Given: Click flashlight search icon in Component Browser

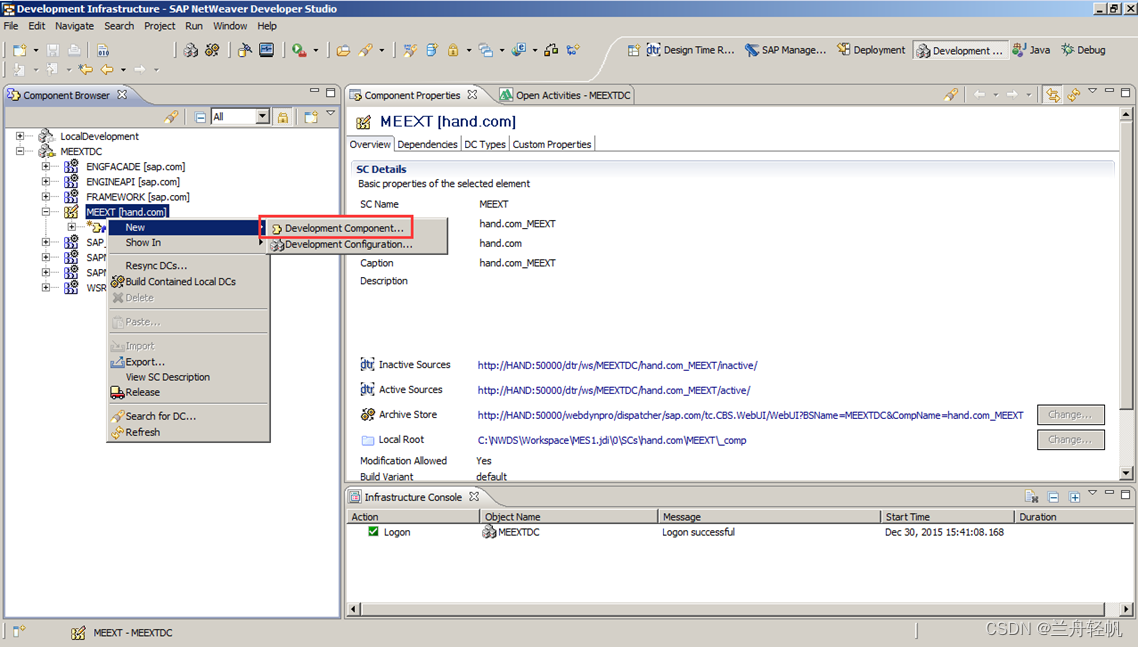Looking at the screenshot, I should pyautogui.click(x=171, y=117).
